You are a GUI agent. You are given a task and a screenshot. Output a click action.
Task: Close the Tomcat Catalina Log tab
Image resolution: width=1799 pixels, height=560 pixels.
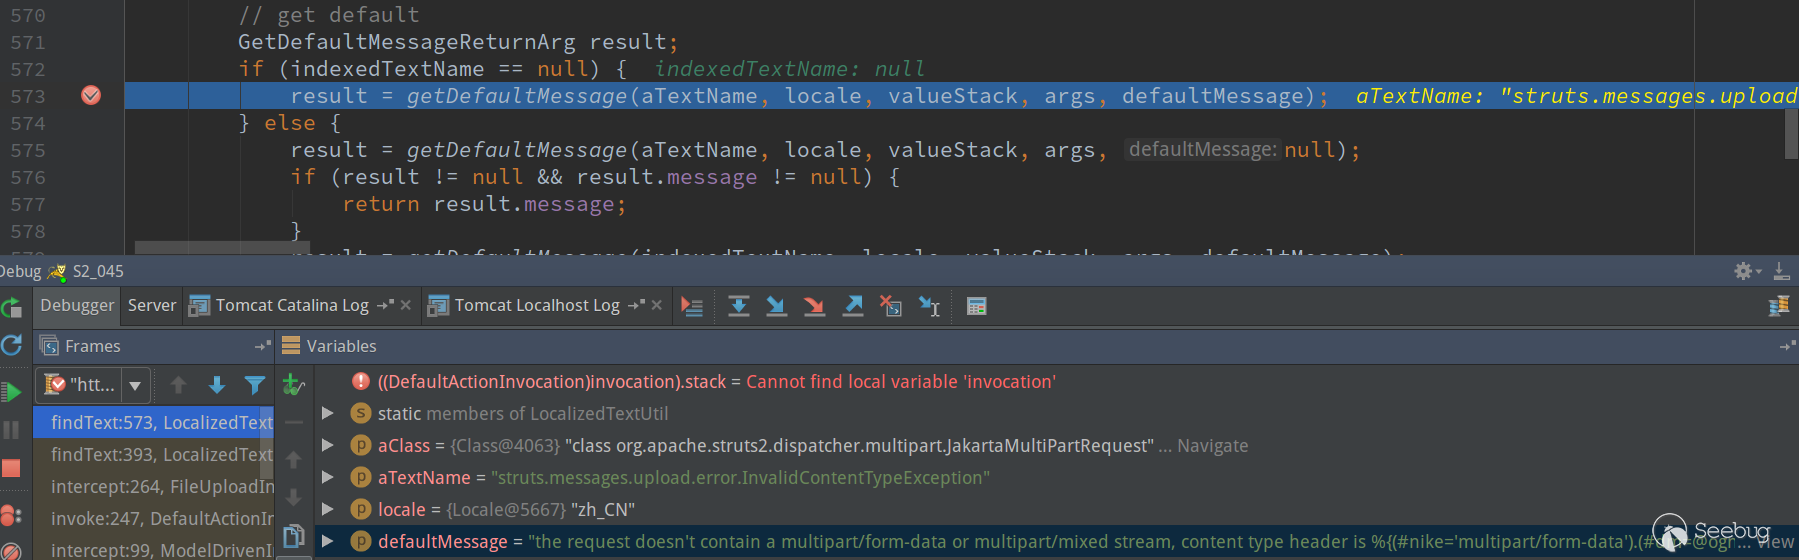(x=406, y=306)
